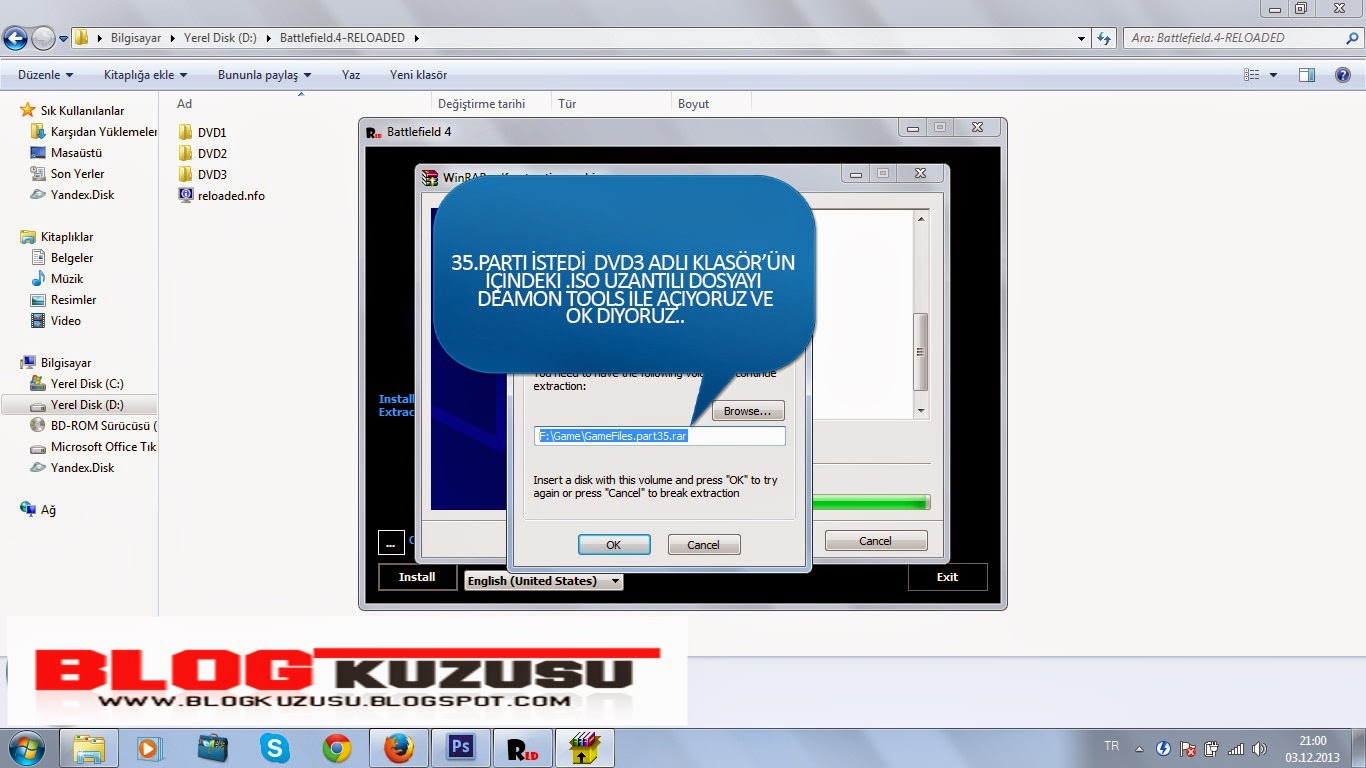Select Kitaplıklar in the navigation pane
This screenshot has width=1366, height=768.
click(67, 237)
